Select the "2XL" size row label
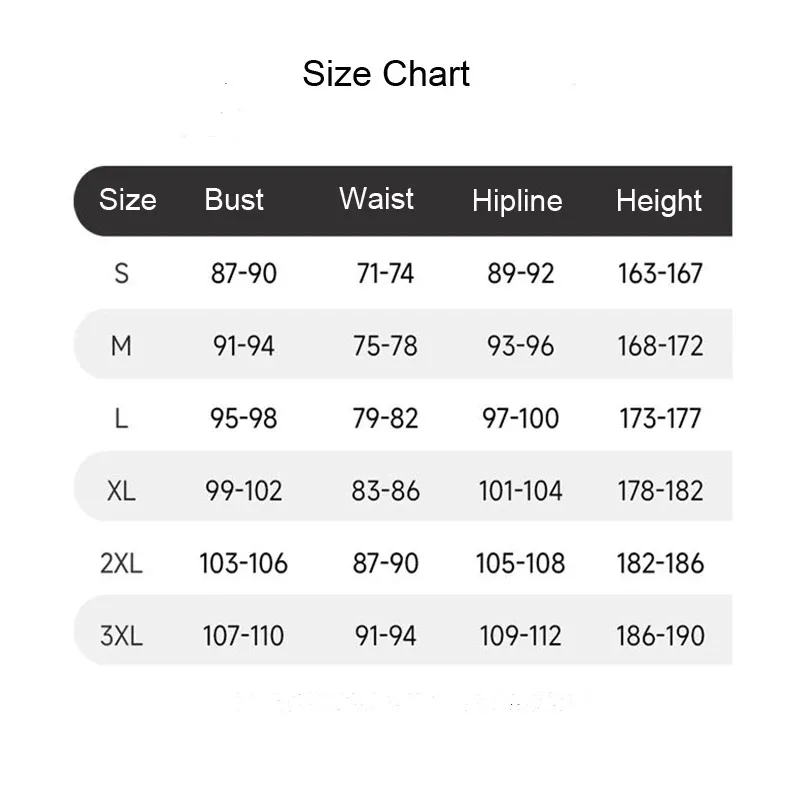This screenshot has height=800, width=800. click(122, 563)
